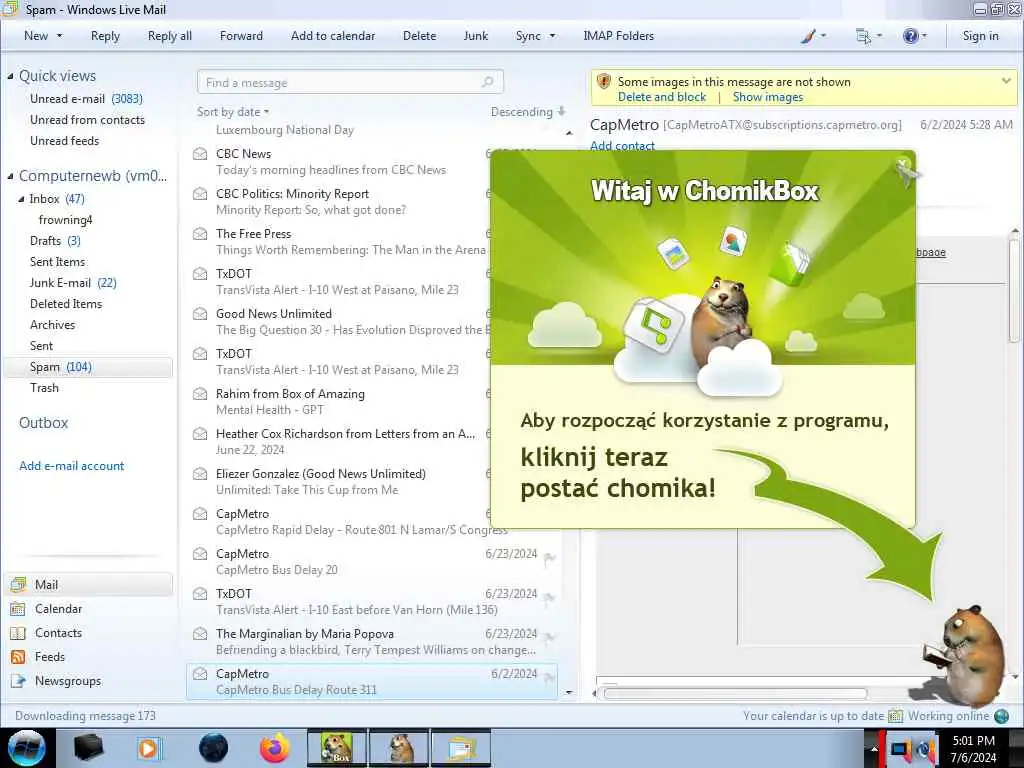1024x768 pixels.
Task: Click the Windows Start orb
Action: [27, 748]
